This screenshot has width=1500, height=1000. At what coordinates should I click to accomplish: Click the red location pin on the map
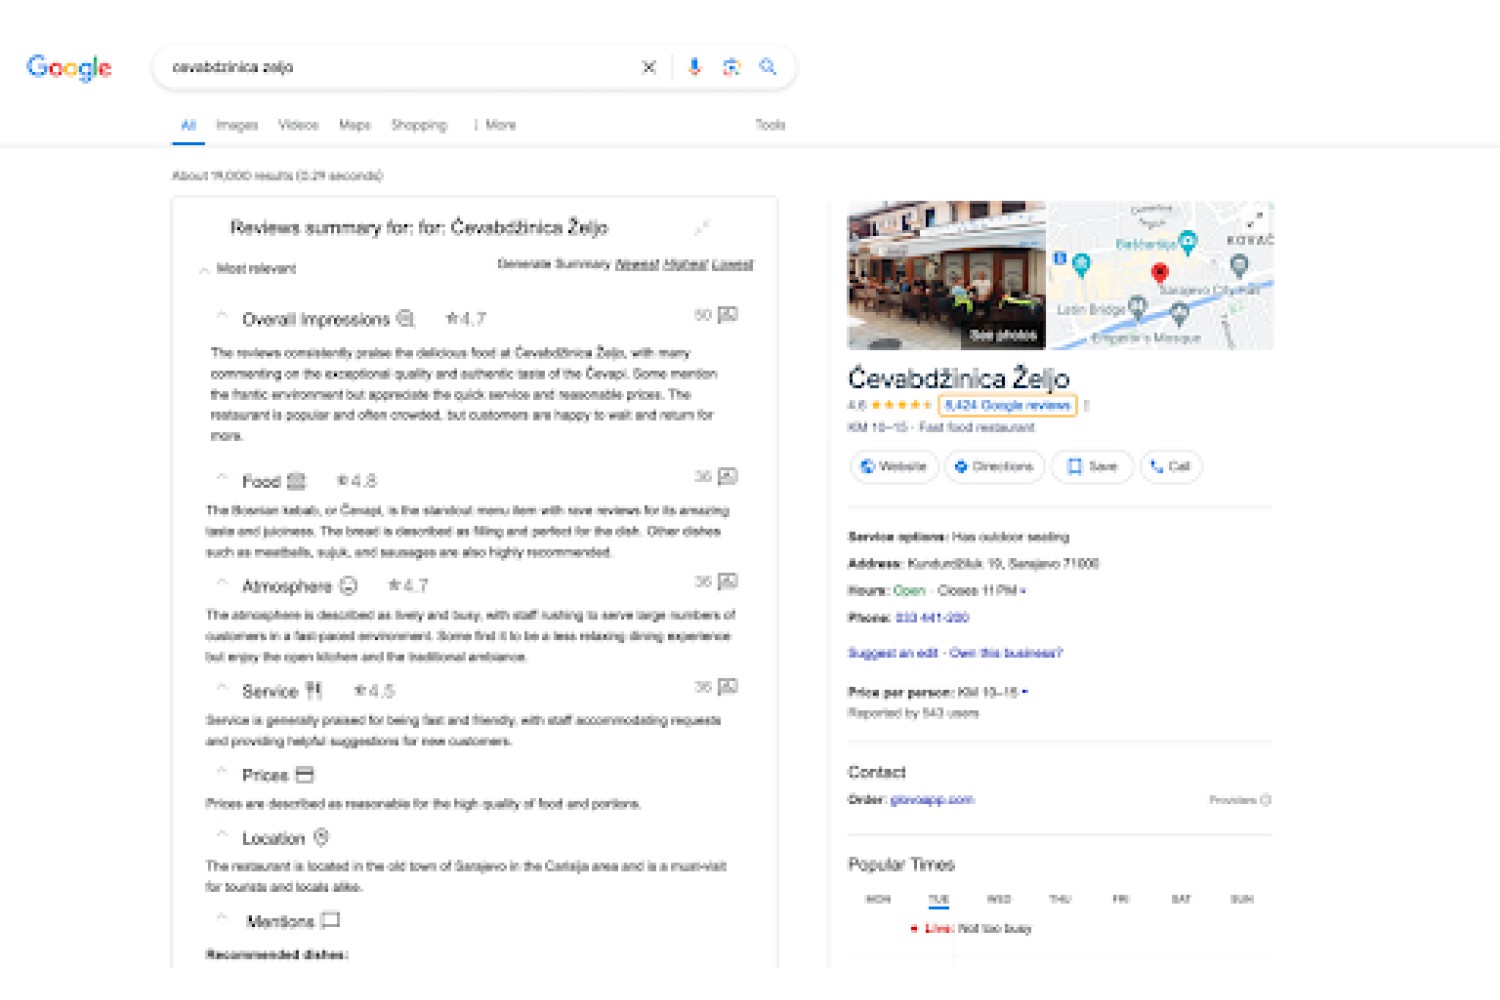pos(1159,273)
